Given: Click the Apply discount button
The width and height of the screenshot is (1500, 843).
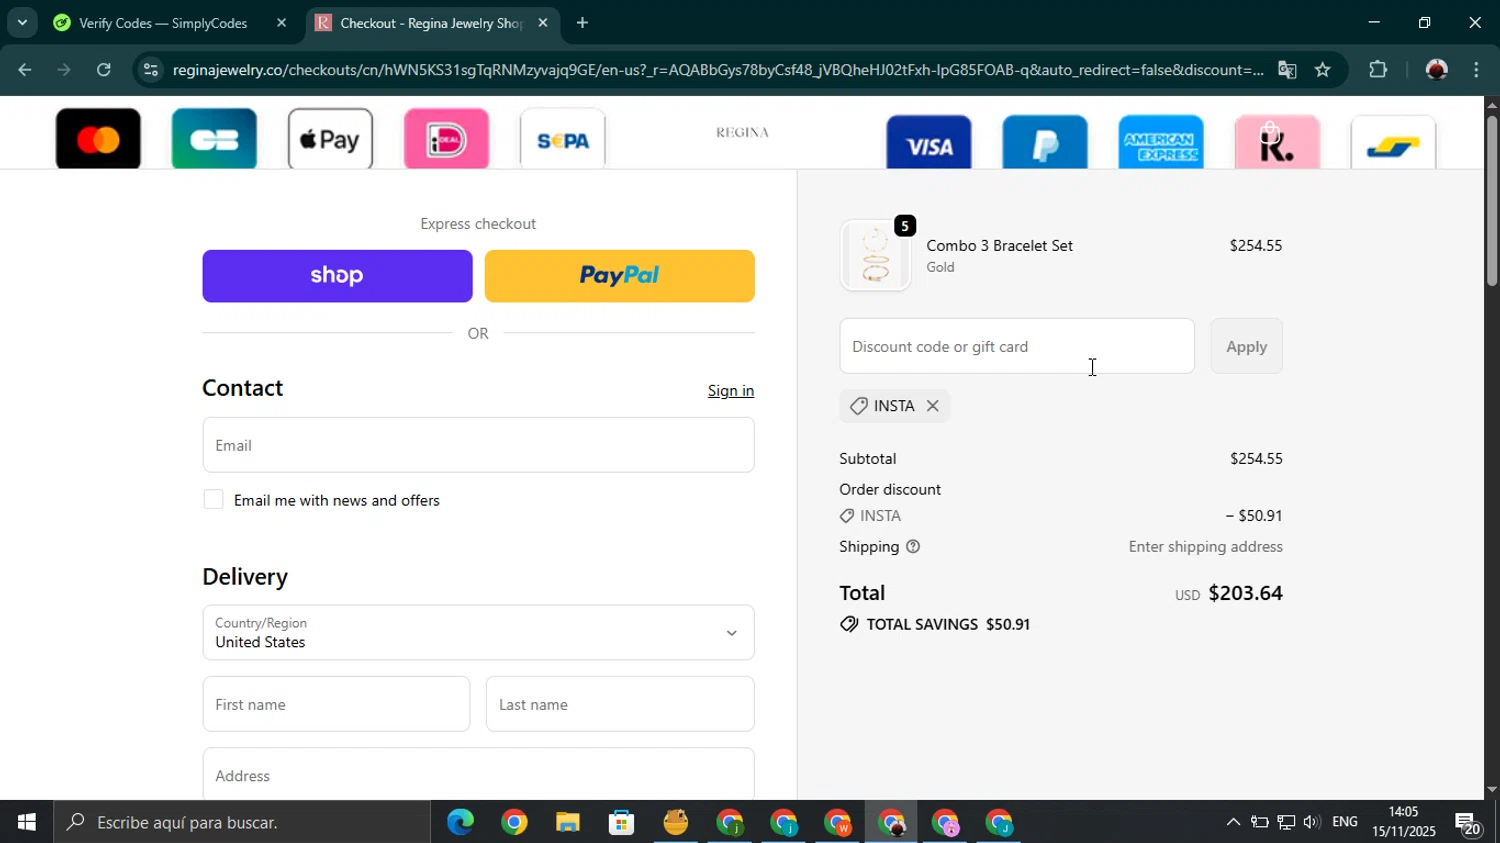Looking at the screenshot, I should tap(1246, 346).
